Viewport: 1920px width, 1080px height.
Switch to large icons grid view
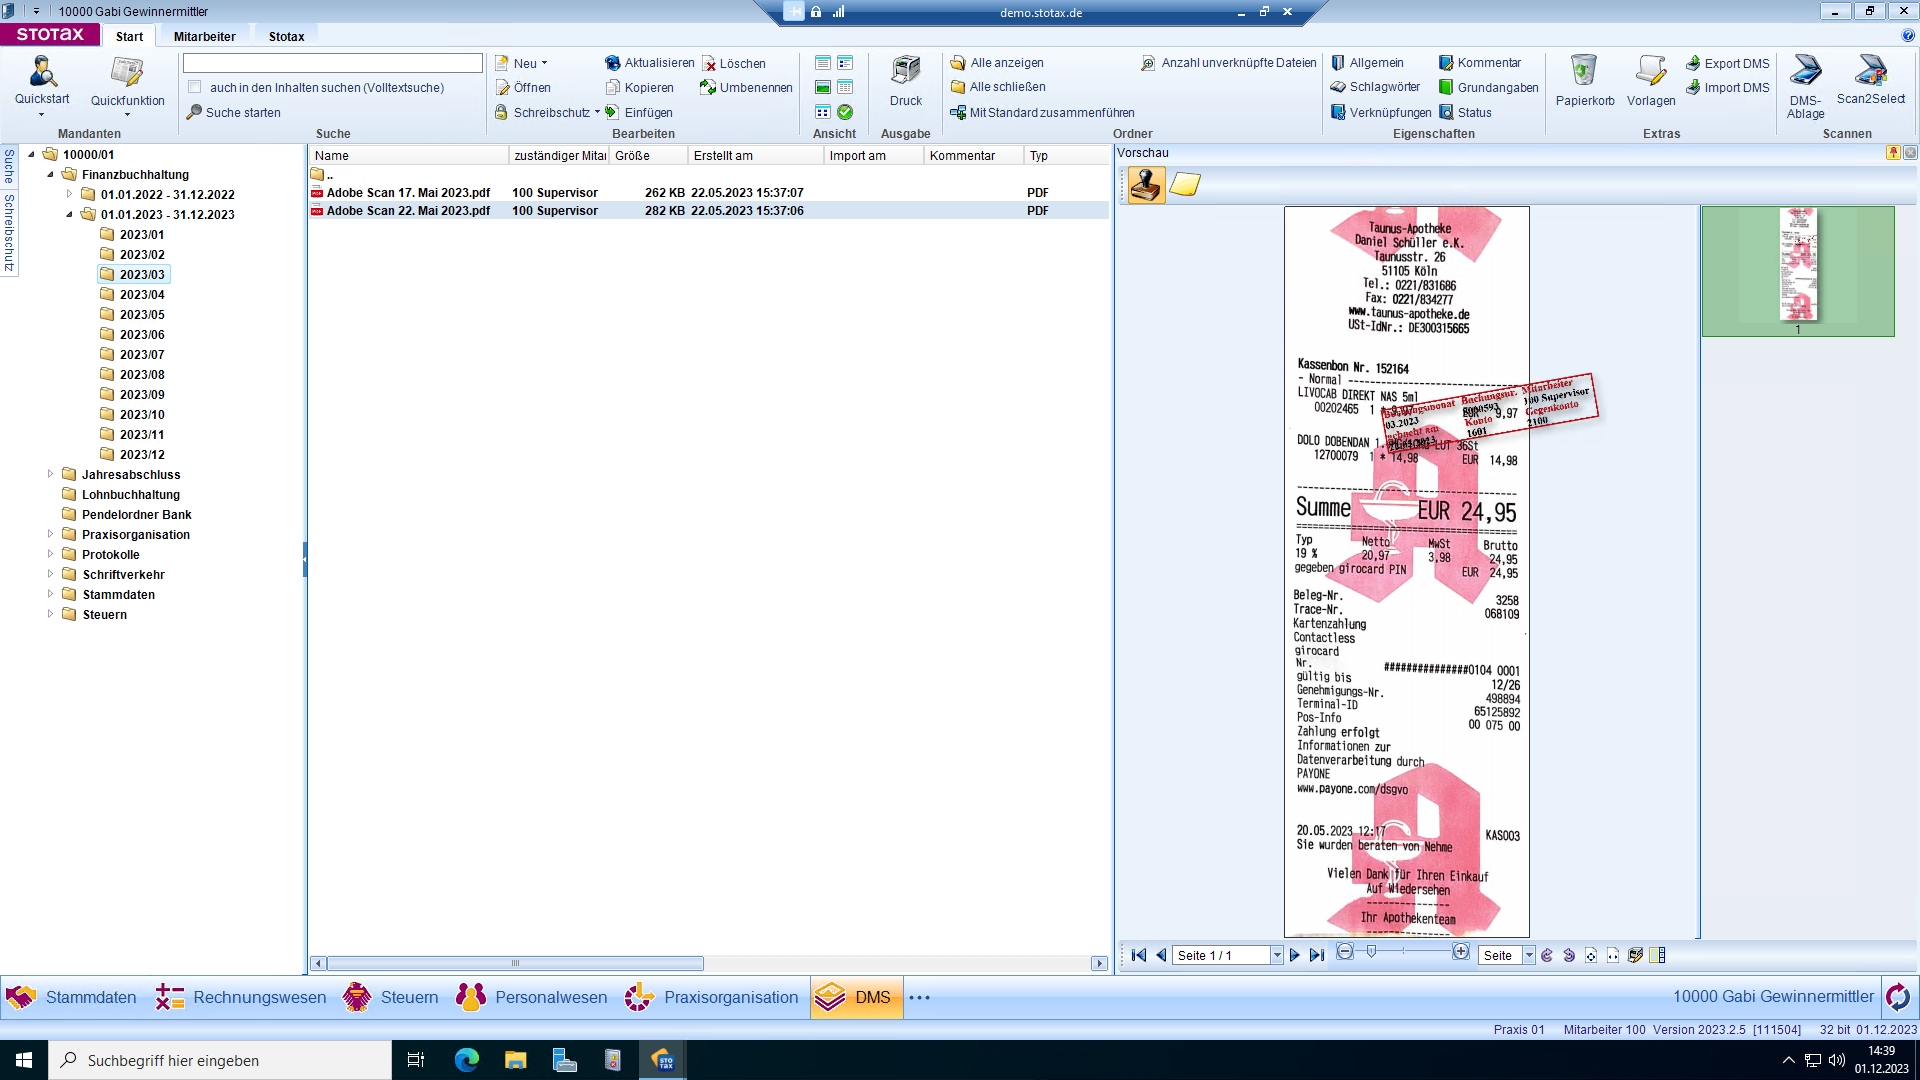[x=823, y=112]
